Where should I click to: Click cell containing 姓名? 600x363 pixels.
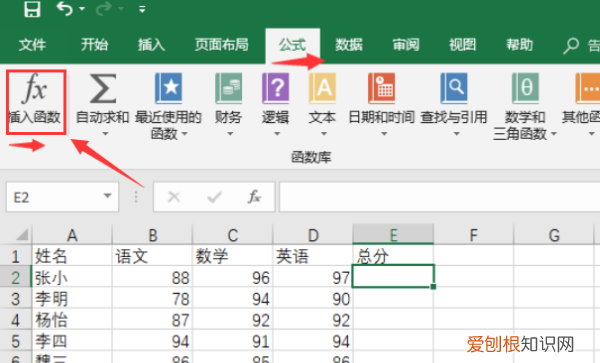click(x=72, y=256)
